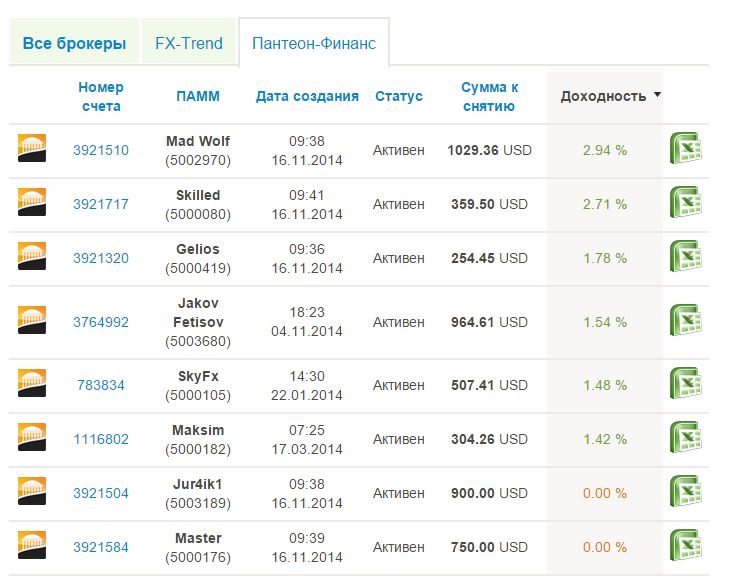Image resolution: width=730 pixels, height=587 pixels.
Task: Click the broker logo beside account 3921510
Action: pyautogui.click(x=32, y=150)
